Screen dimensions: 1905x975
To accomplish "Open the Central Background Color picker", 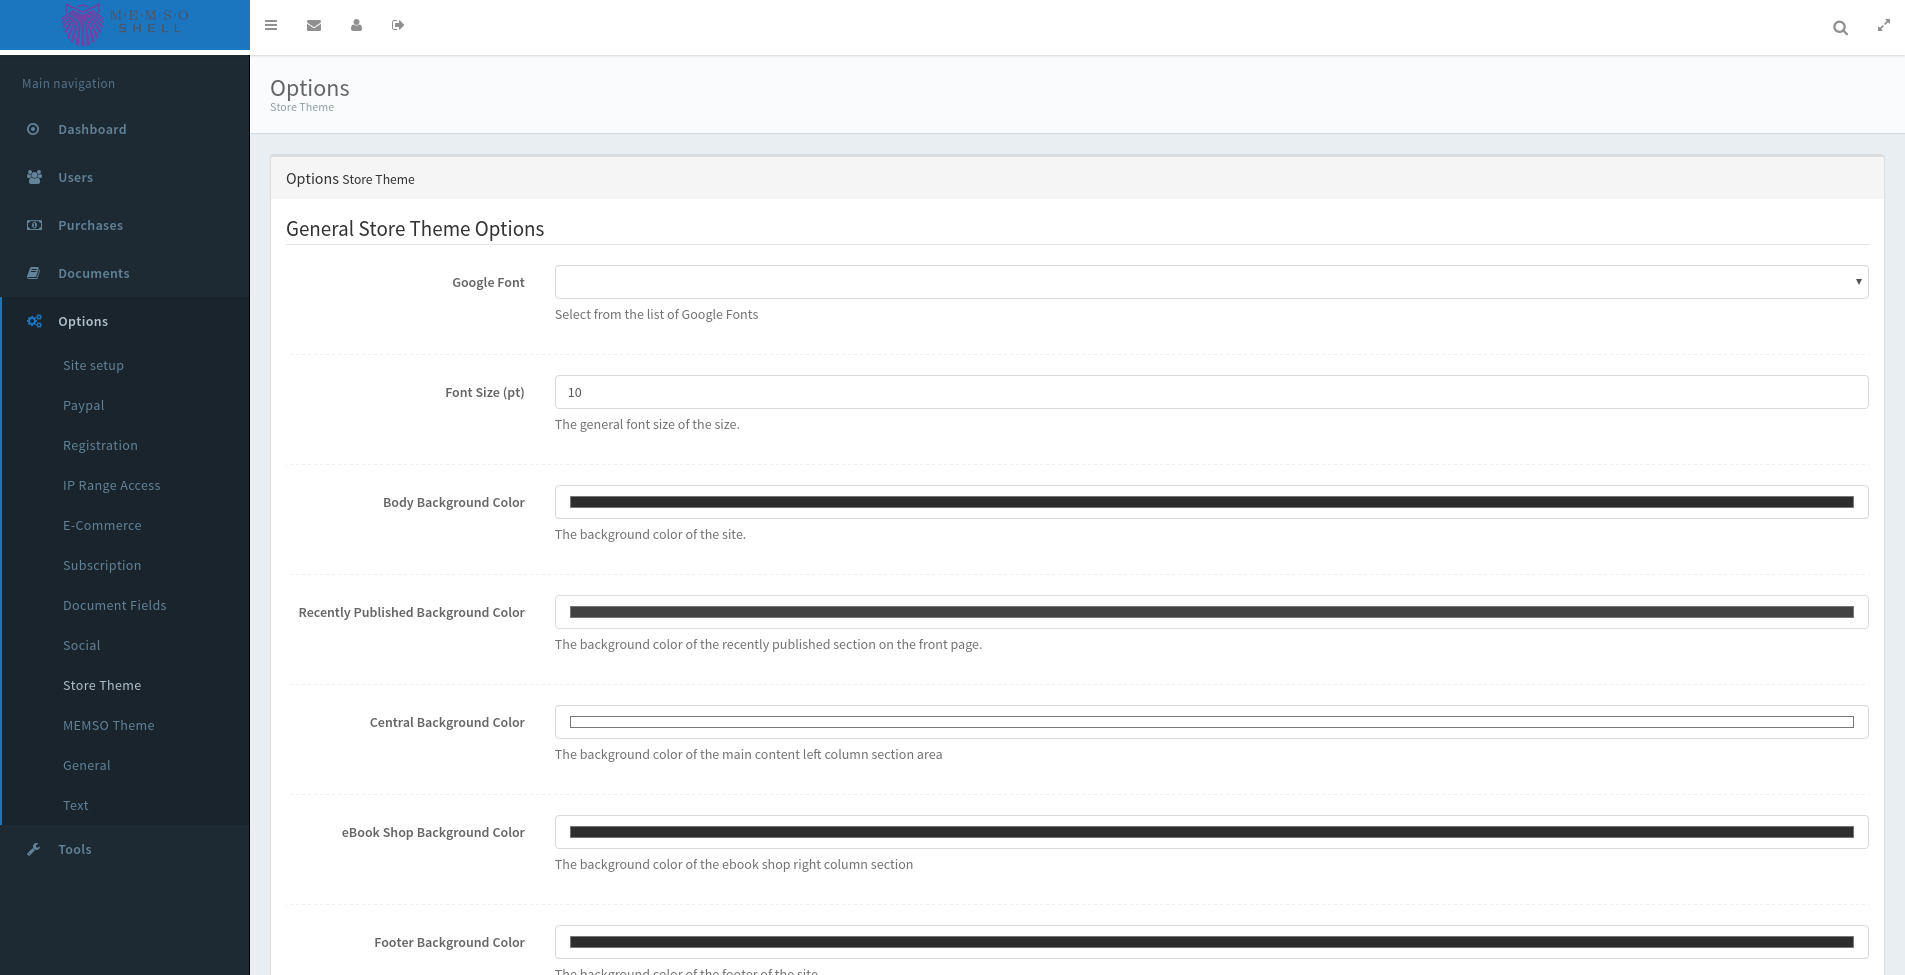I will pyautogui.click(x=1211, y=722).
